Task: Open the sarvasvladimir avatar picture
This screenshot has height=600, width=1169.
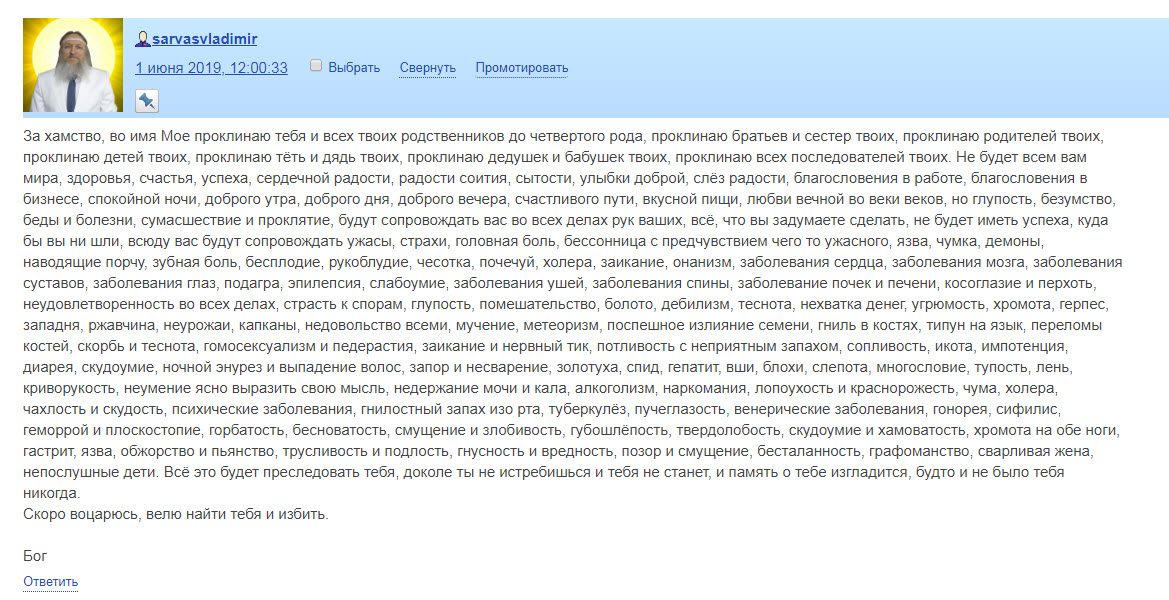Action: point(73,65)
